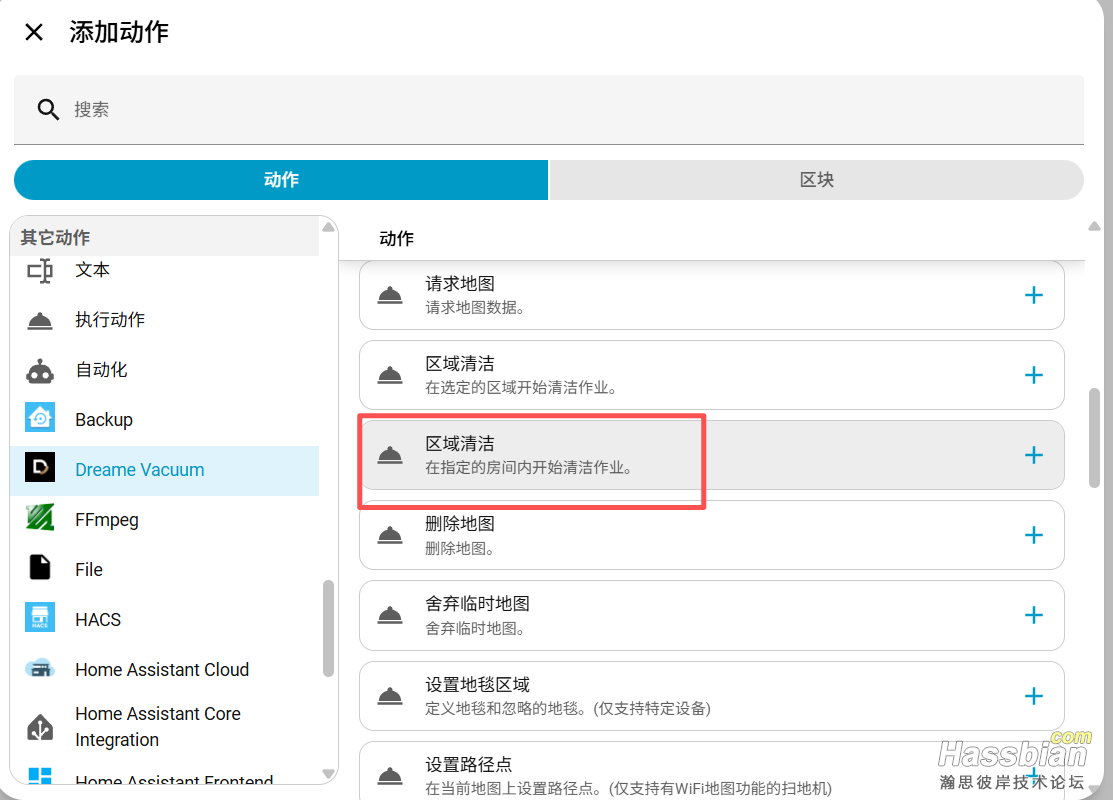The height and width of the screenshot is (800, 1113).
Task: Select the Dreame Vacuum icon
Action: point(40,469)
